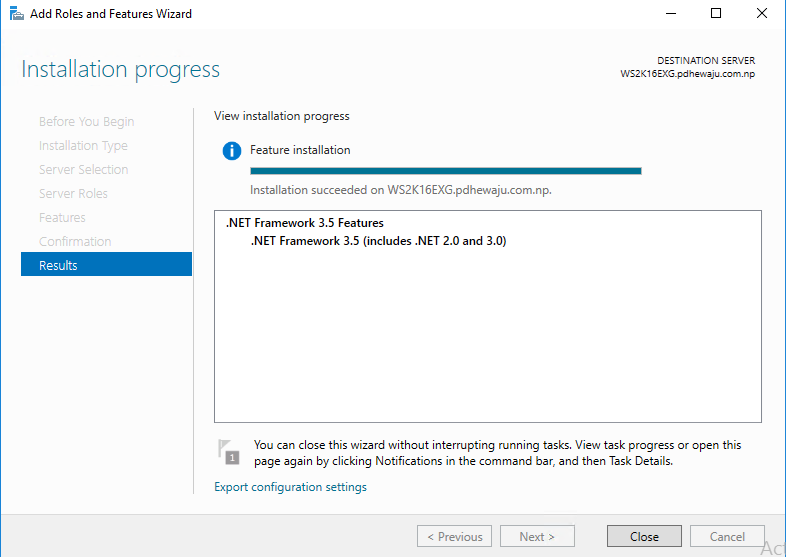
Task: Click the Close button at the bottom
Action: (644, 537)
